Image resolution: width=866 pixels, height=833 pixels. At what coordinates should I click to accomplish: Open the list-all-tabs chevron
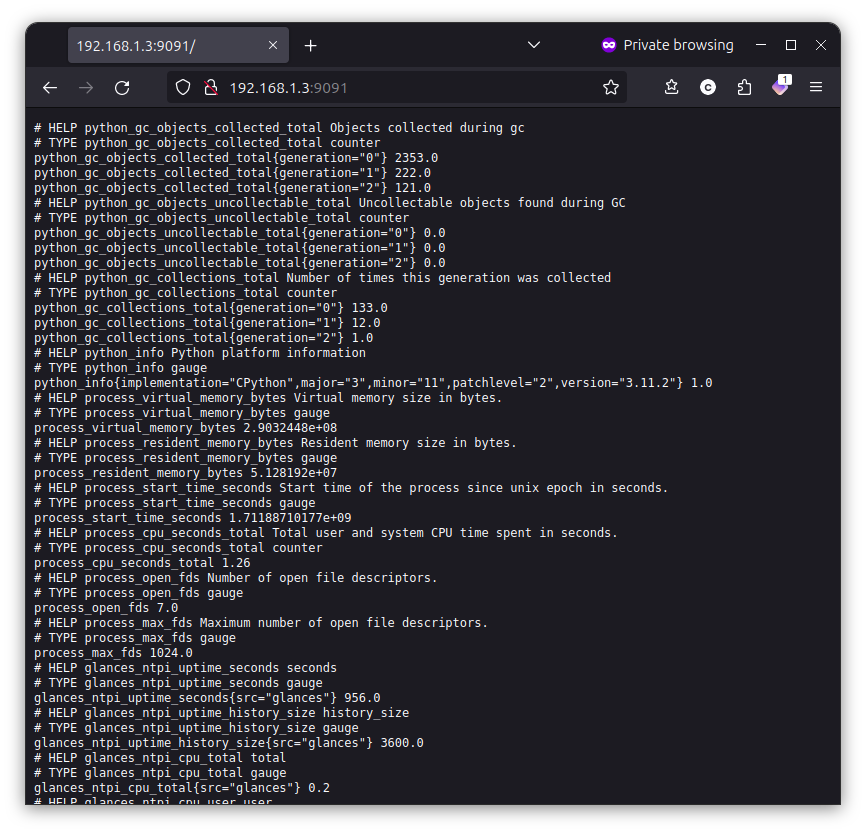coord(533,45)
